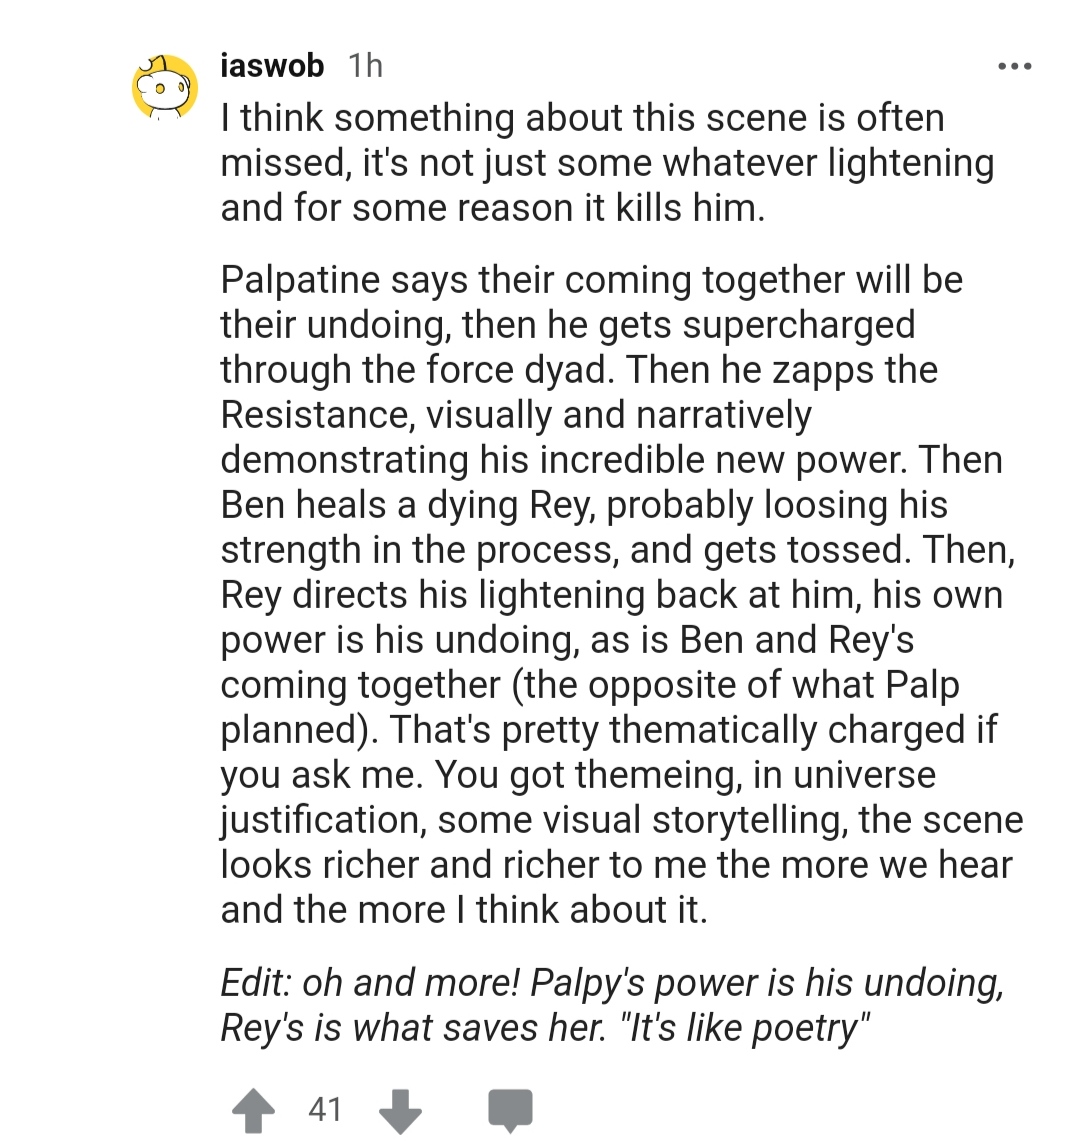Tap the italic "Edit:" label
The width and height of the screenshot is (1080, 1142).
(x=255, y=983)
